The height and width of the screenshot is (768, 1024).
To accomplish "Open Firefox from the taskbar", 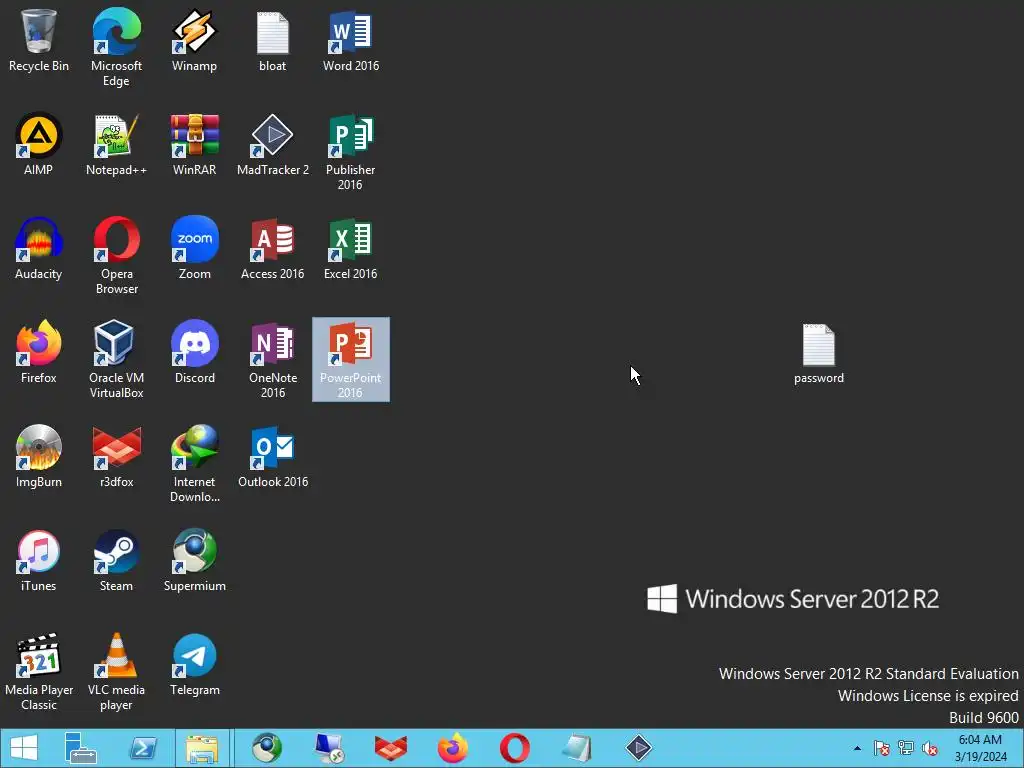I will pyautogui.click(x=453, y=748).
